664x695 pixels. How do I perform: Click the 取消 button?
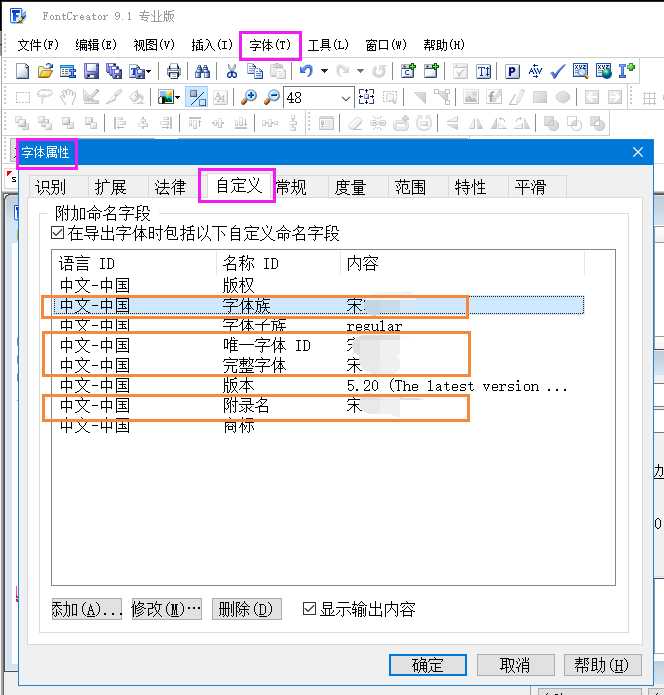[x=515, y=665]
